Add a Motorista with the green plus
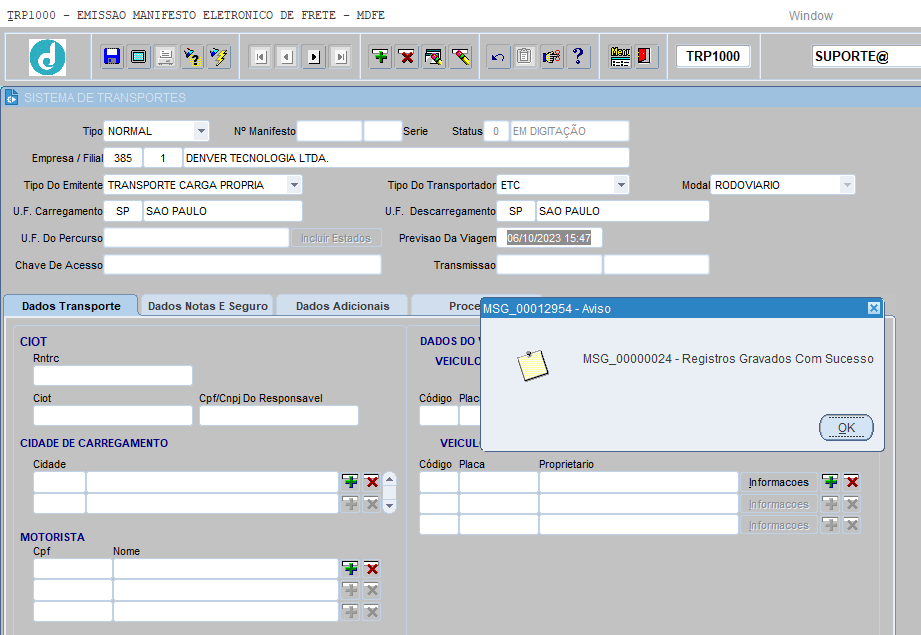 350,569
